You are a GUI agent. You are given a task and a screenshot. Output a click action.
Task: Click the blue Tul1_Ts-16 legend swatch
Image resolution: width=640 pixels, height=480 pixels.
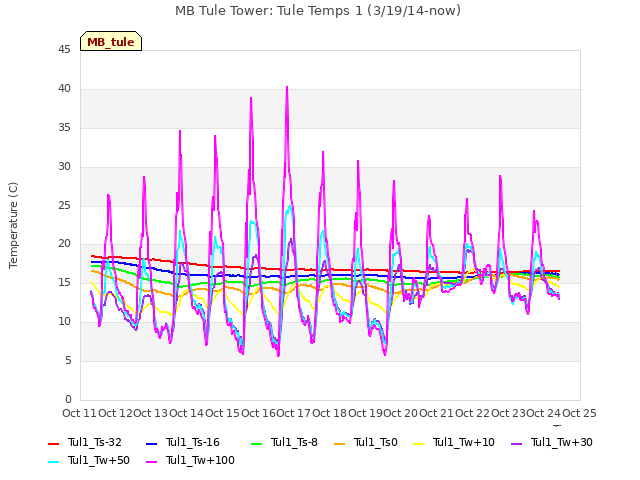click(151, 444)
